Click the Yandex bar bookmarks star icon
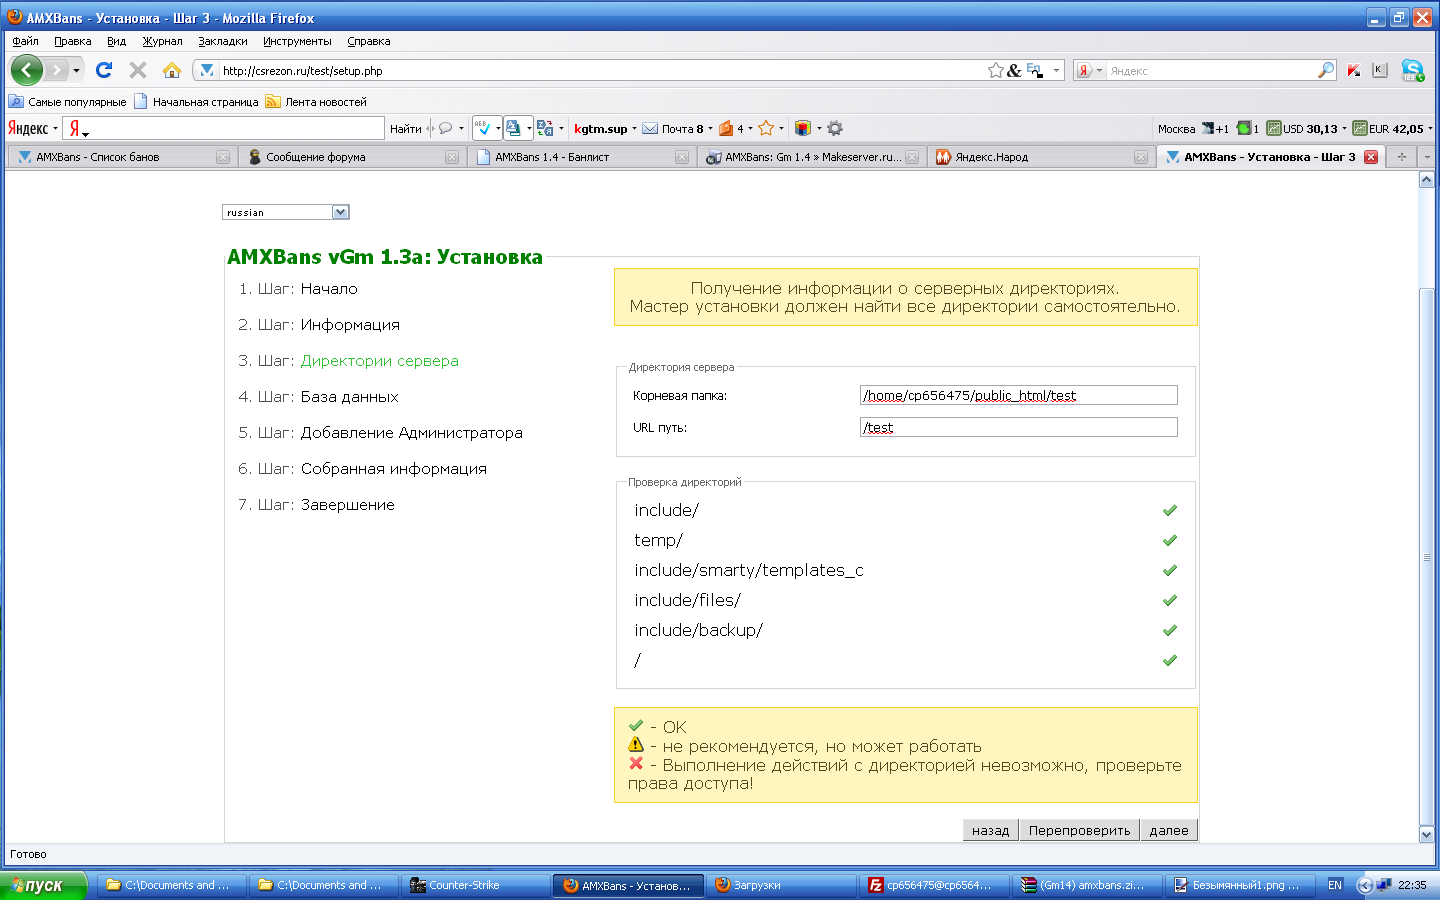This screenshot has width=1440, height=900. click(766, 128)
